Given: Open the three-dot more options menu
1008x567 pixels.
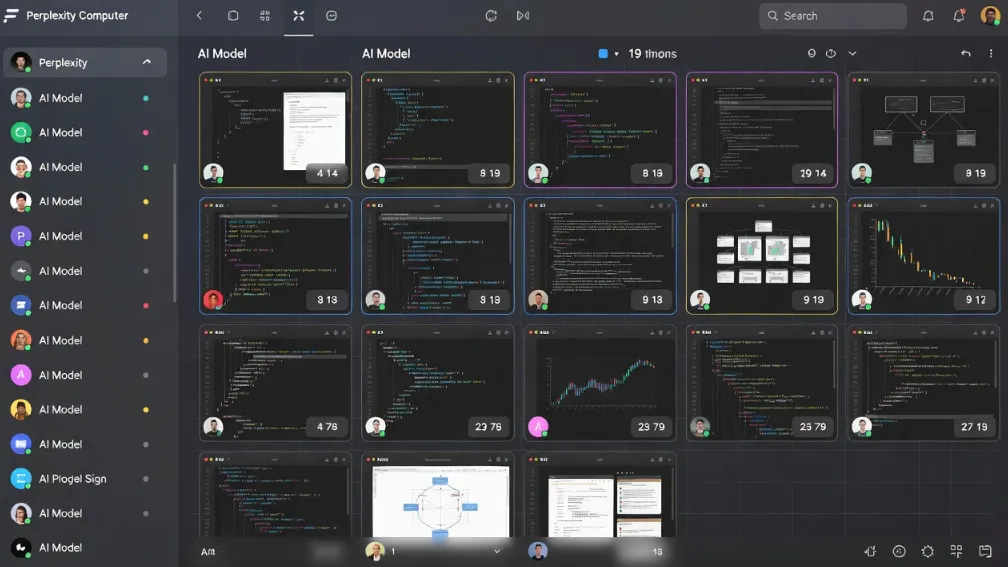Looking at the screenshot, I should pyautogui.click(x=991, y=54).
